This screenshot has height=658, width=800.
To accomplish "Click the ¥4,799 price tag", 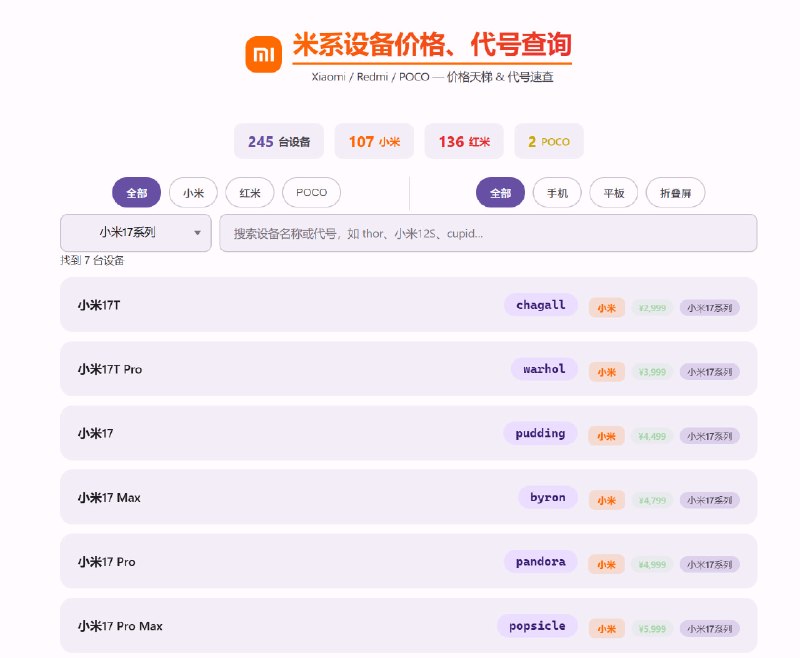I will 652,500.
